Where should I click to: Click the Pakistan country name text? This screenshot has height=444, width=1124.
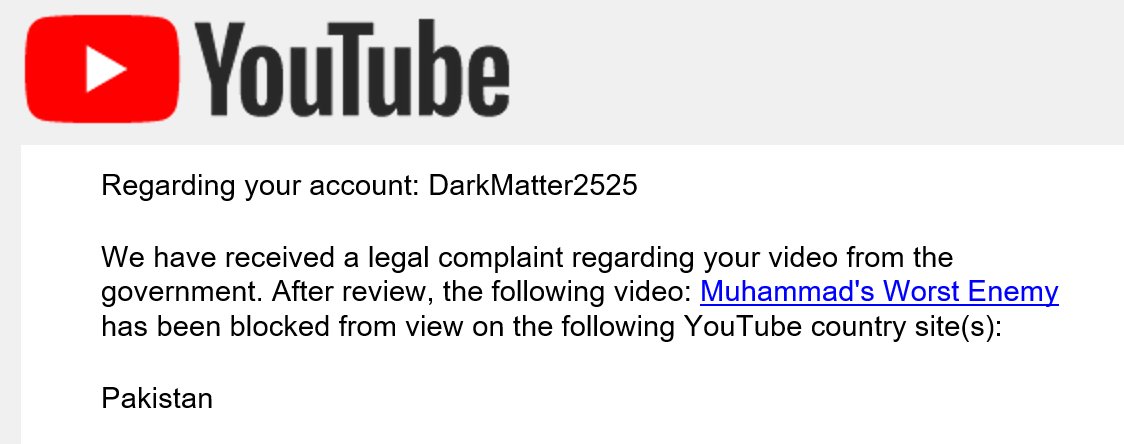[x=157, y=398]
